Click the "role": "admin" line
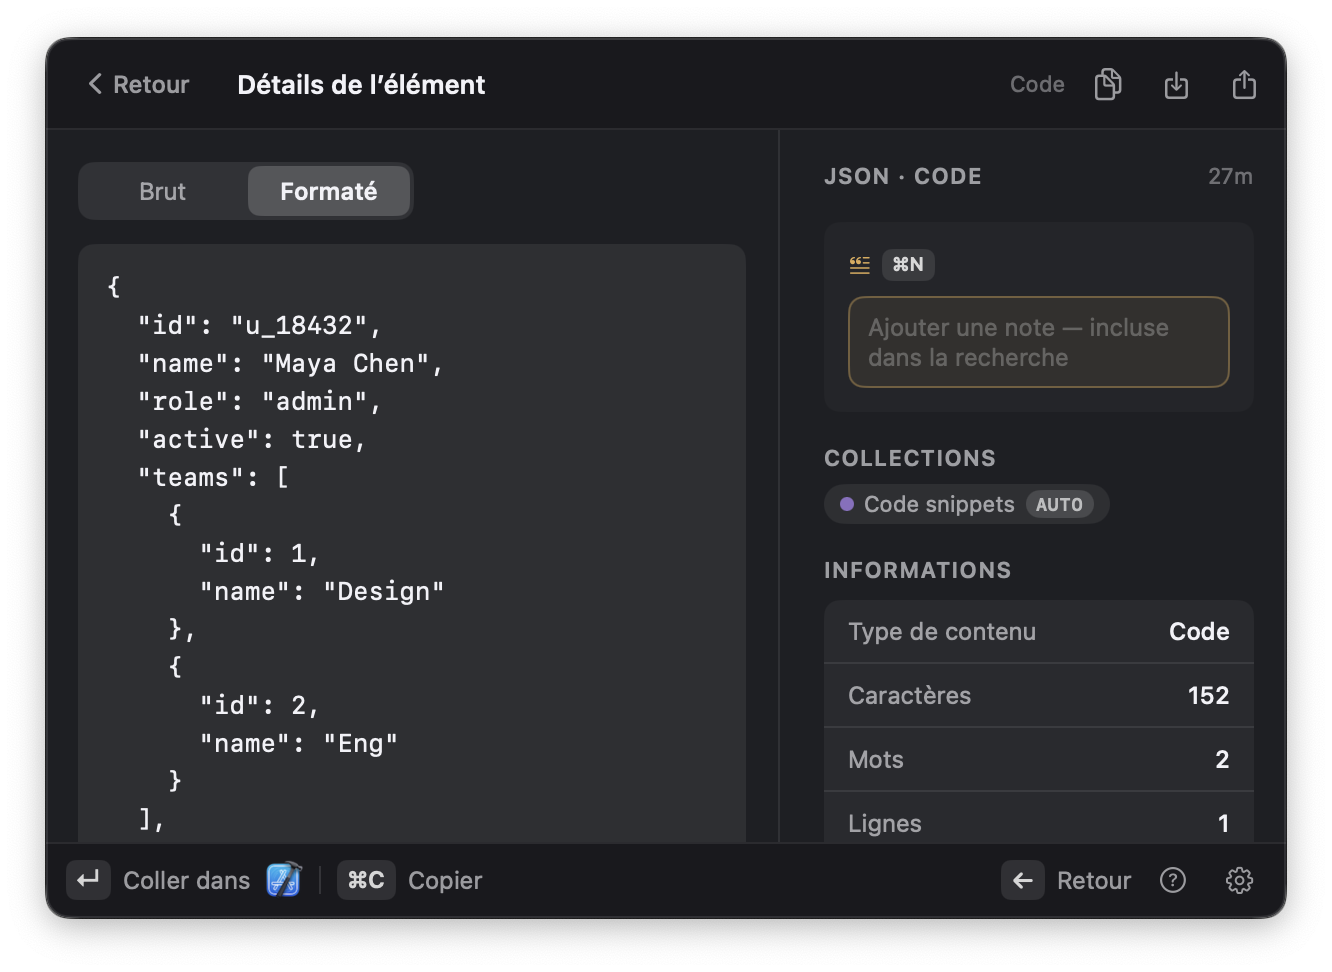 click(x=260, y=401)
